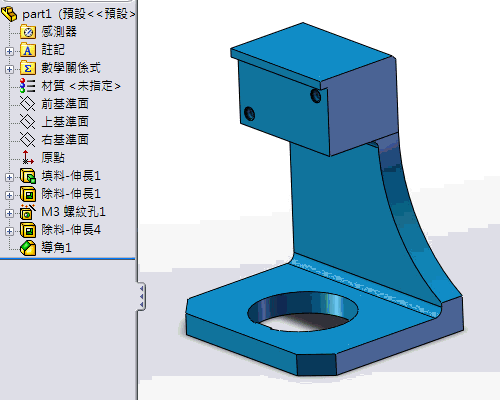Click the large circular hole in the base
Image resolution: width=500 pixels, height=400 pixels.
303,312
